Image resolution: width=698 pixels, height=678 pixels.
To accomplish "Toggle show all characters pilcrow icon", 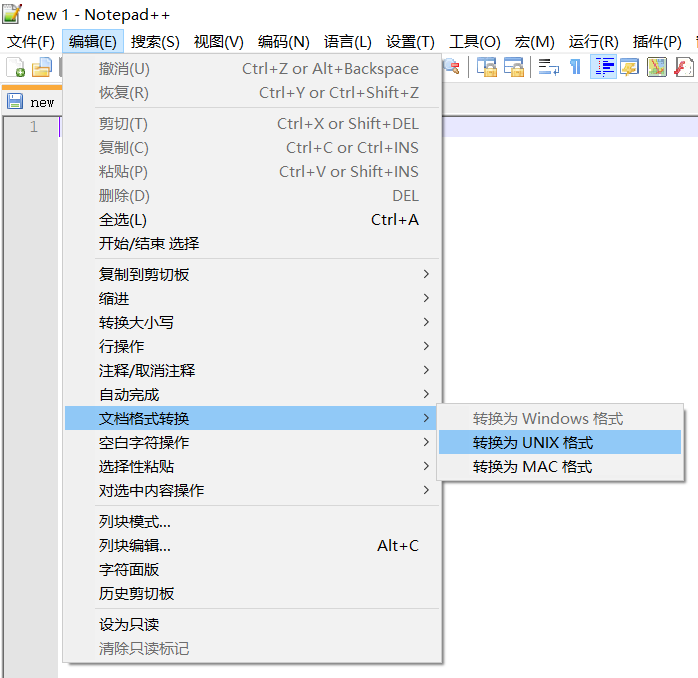I will click(x=575, y=68).
